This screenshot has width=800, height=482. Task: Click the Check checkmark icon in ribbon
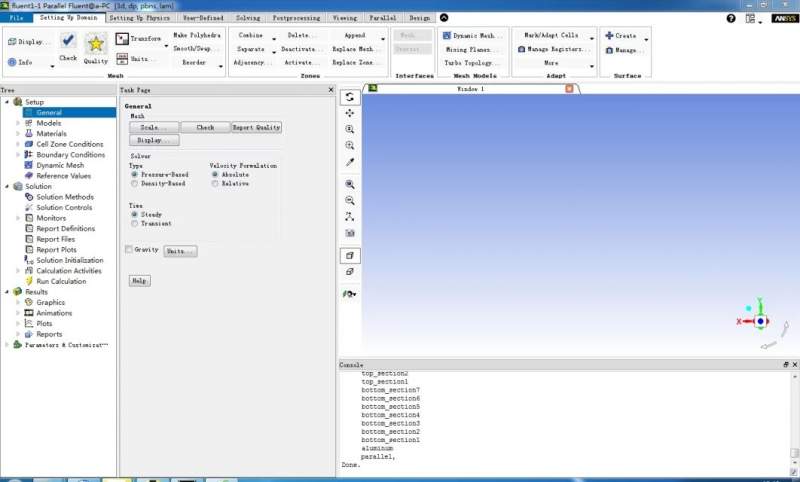[68, 41]
